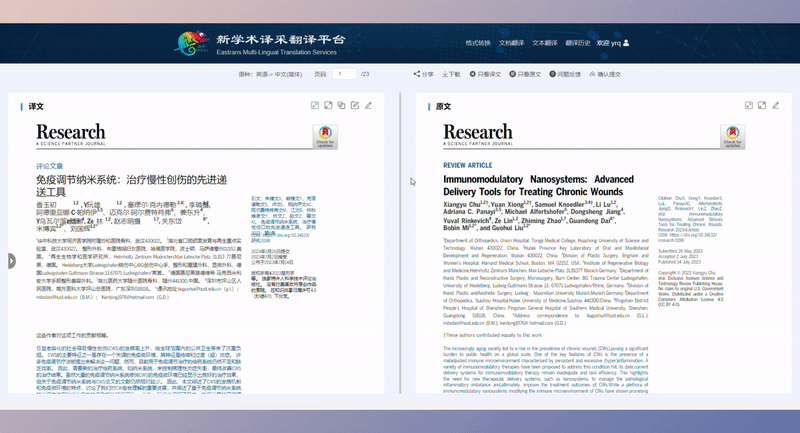Image resolution: width=800 pixels, height=433 pixels.
Task: Open the 翻译历史 page
Action: (577, 44)
